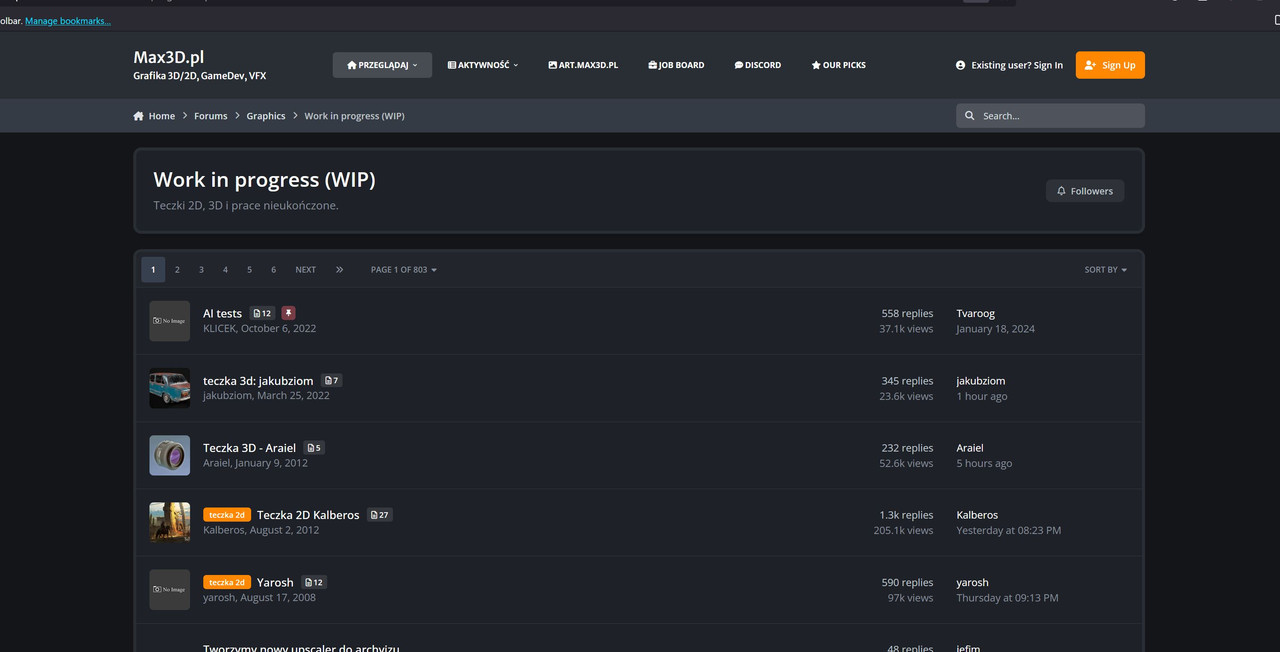
Task: Open the 1 hour ago post link
Action: [981, 397]
